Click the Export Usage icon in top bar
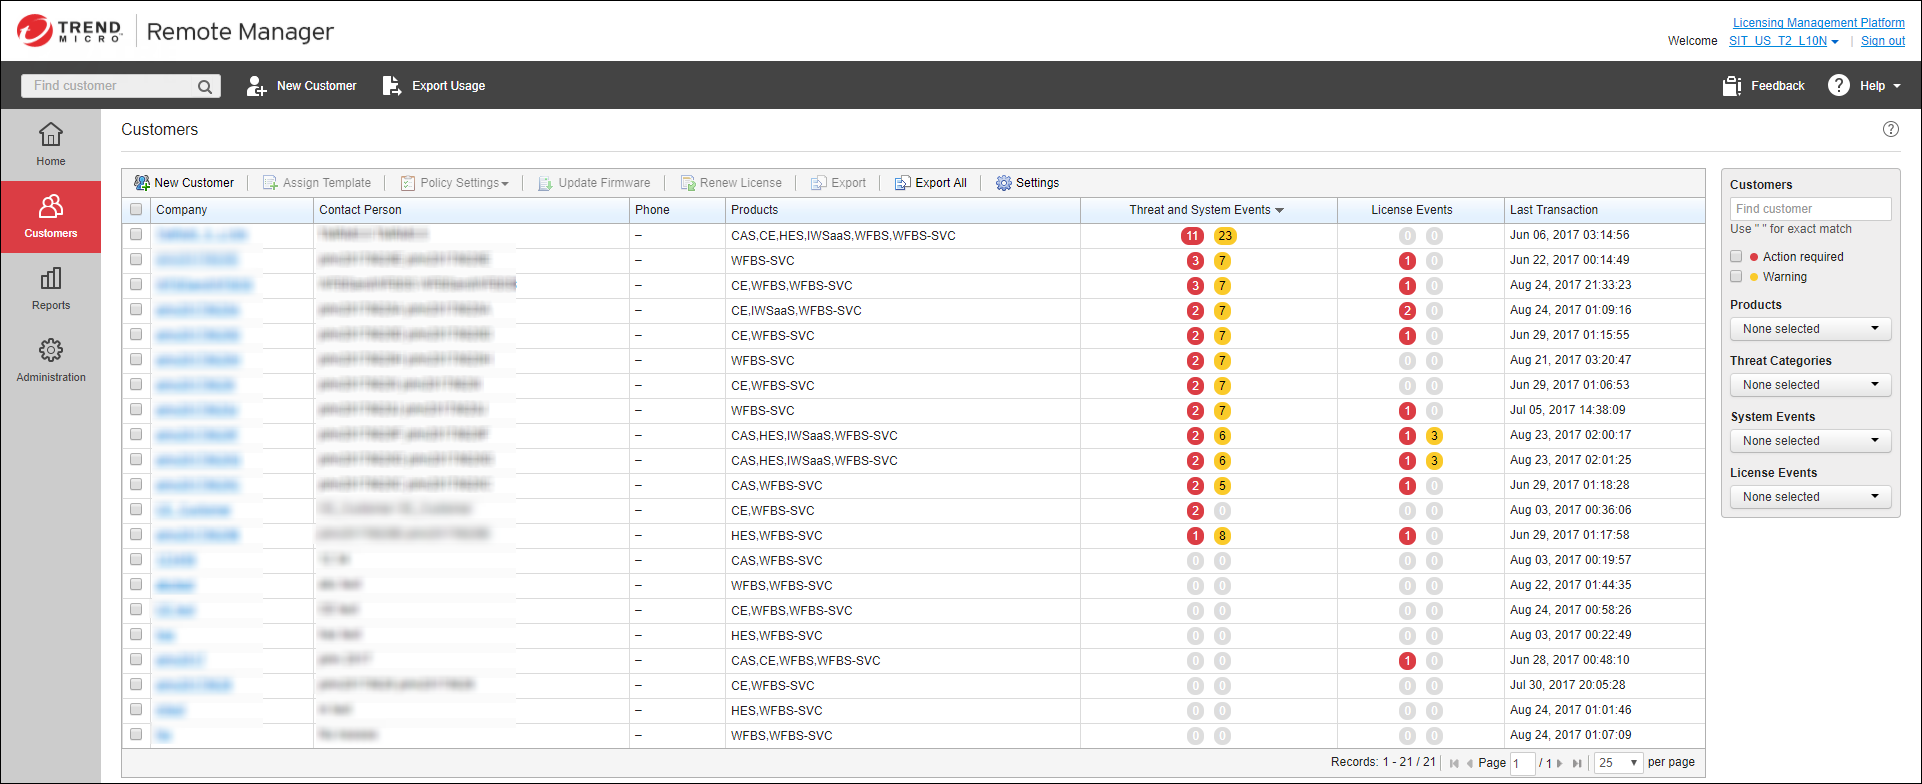Viewport: 1922px width, 784px height. coord(392,86)
